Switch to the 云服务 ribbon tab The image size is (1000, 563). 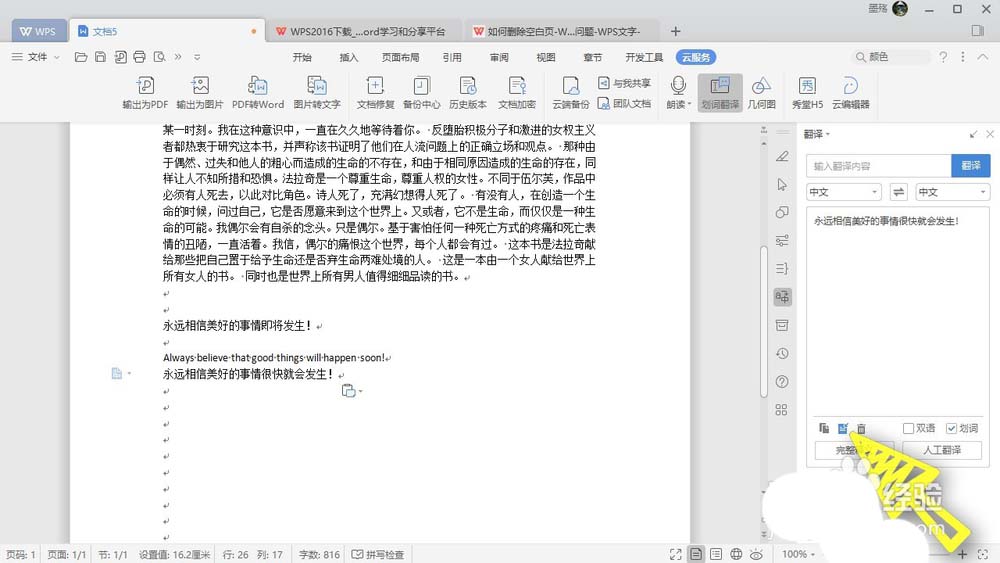696,57
